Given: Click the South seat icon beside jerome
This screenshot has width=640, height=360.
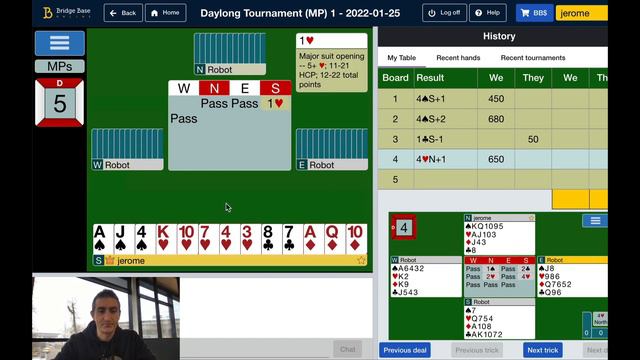Looking at the screenshot, I should tap(98, 260).
